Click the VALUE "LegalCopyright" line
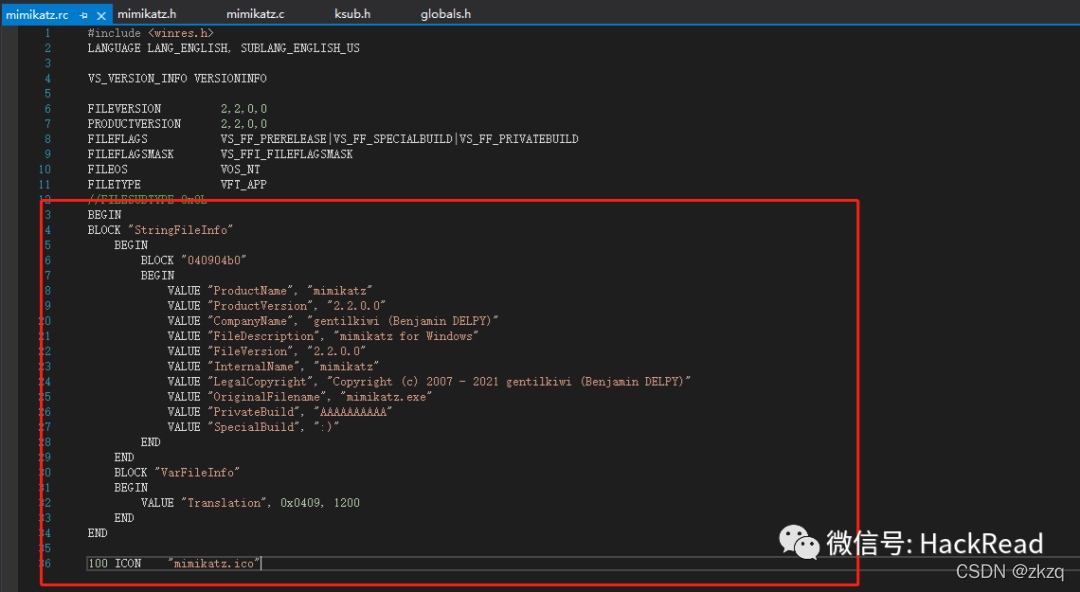 click(x=430, y=382)
